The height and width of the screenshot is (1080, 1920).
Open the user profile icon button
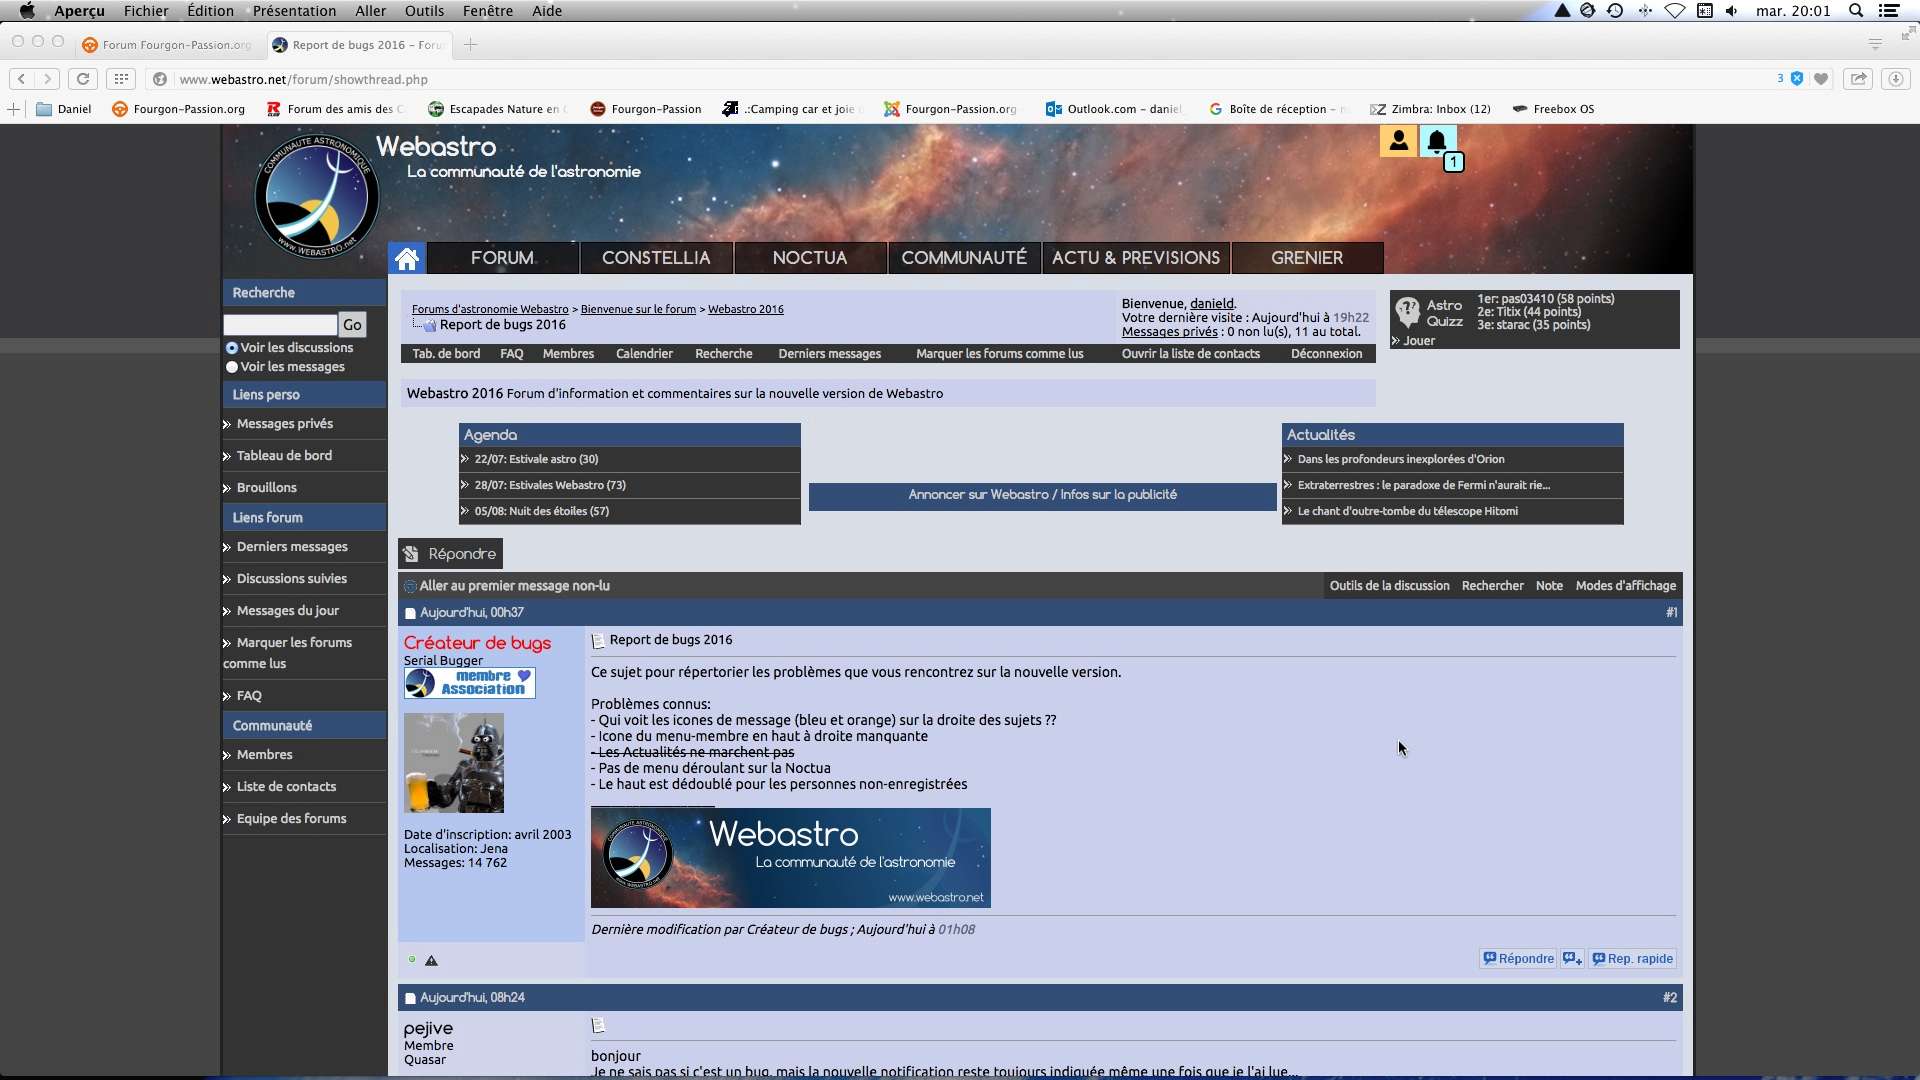pyautogui.click(x=1398, y=141)
